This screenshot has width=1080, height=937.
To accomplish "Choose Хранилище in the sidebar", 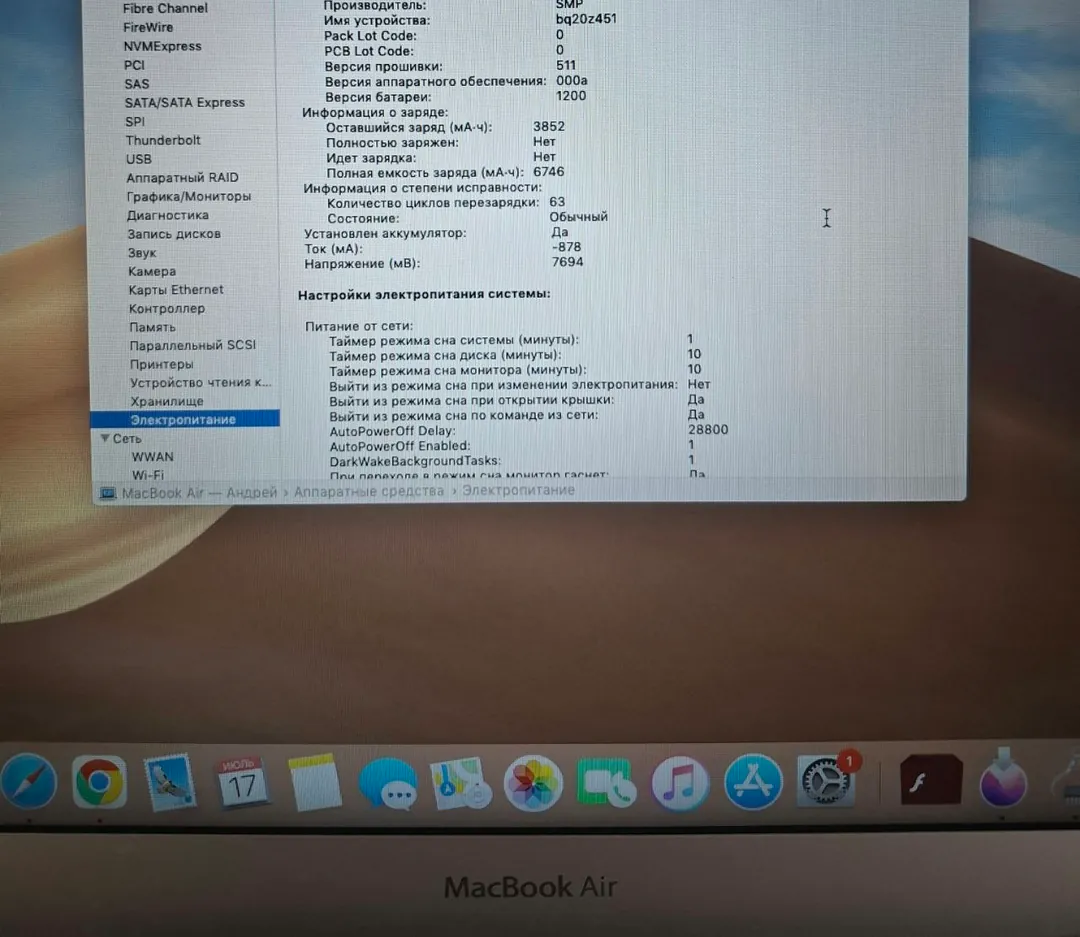I will click(167, 401).
